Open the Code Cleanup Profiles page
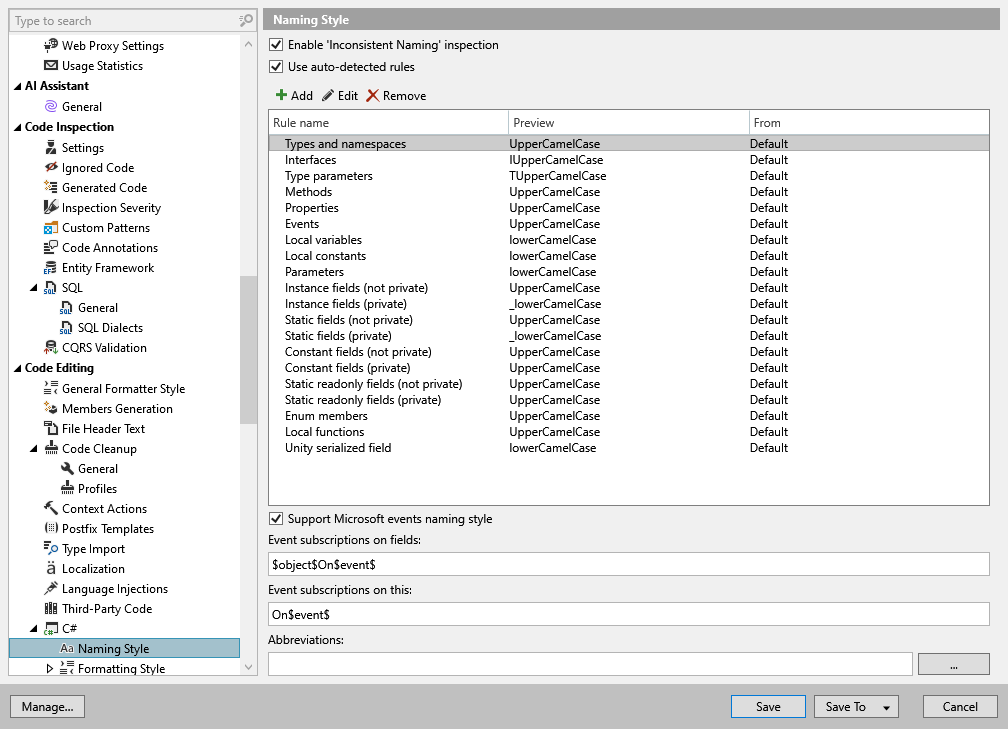Image resolution: width=1008 pixels, height=729 pixels. point(99,488)
